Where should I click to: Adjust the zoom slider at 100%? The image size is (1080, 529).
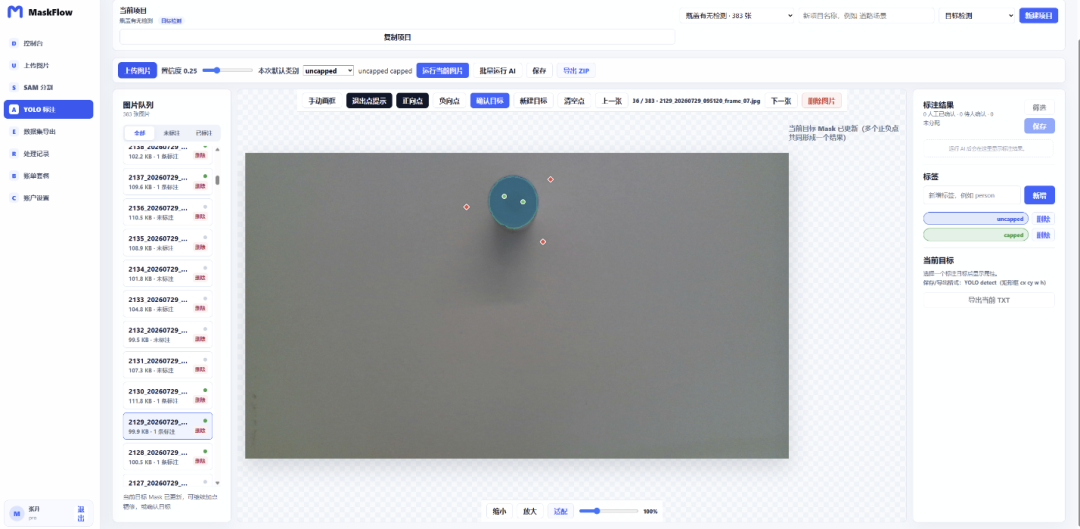(608, 511)
